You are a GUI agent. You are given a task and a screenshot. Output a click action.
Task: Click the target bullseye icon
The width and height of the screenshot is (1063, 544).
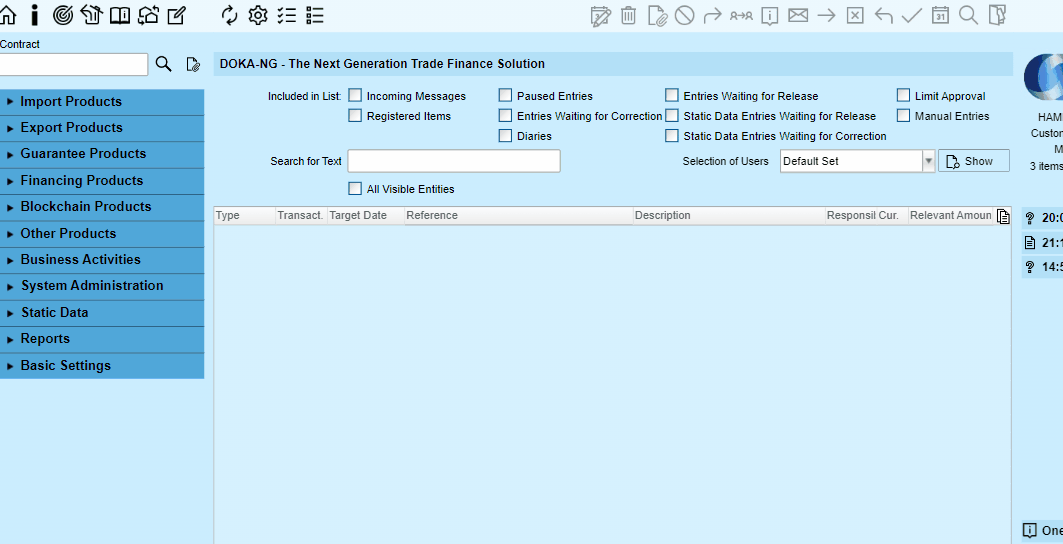(62, 15)
